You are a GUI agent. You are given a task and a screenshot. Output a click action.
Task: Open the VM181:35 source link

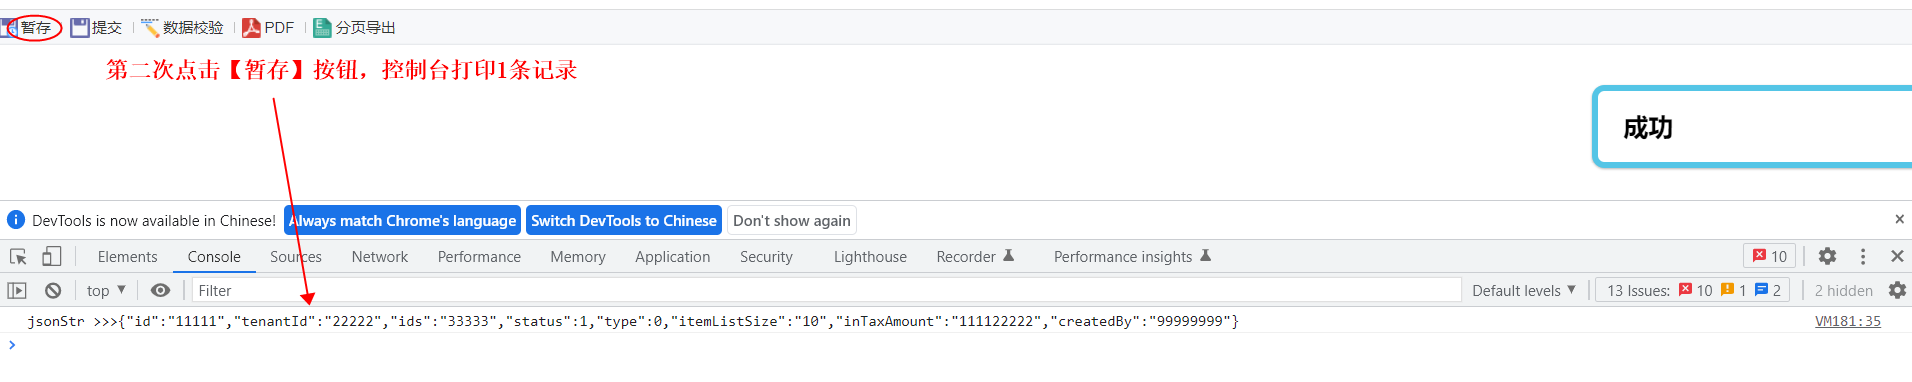(1848, 321)
